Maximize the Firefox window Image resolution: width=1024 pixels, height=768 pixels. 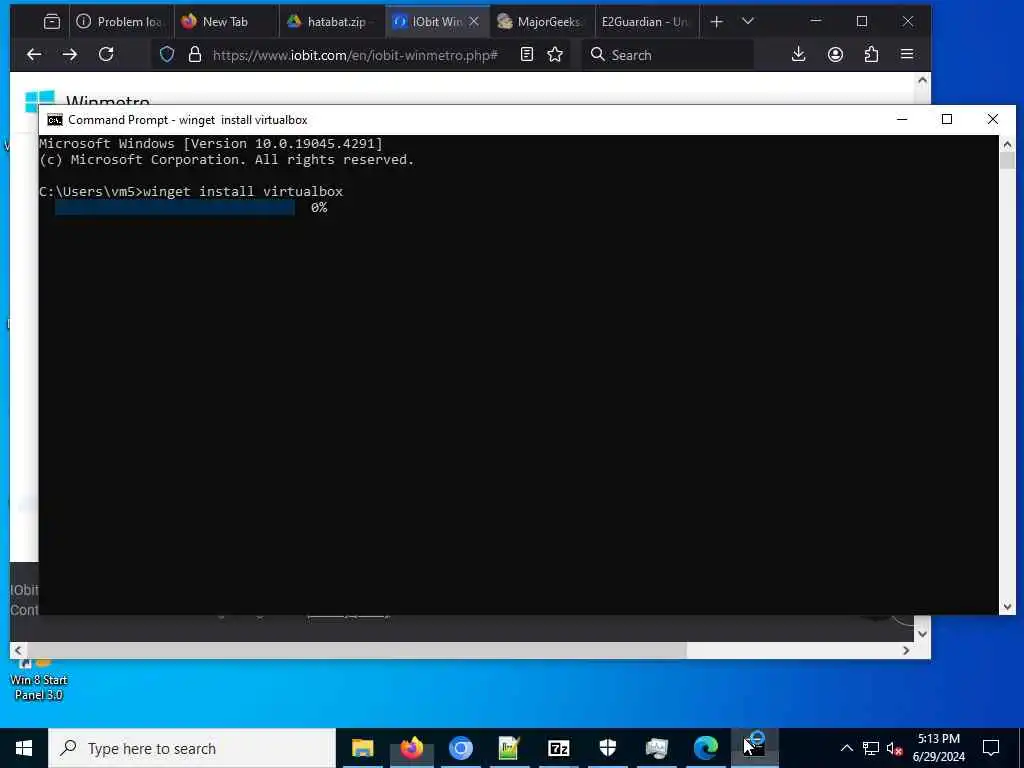tap(862, 22)
